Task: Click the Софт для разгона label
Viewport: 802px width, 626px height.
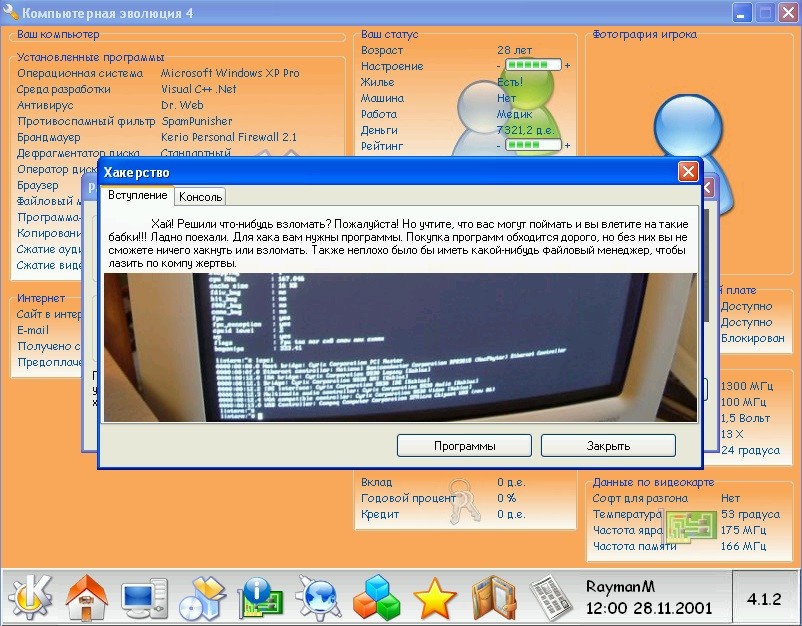Action: coord(640,498)
